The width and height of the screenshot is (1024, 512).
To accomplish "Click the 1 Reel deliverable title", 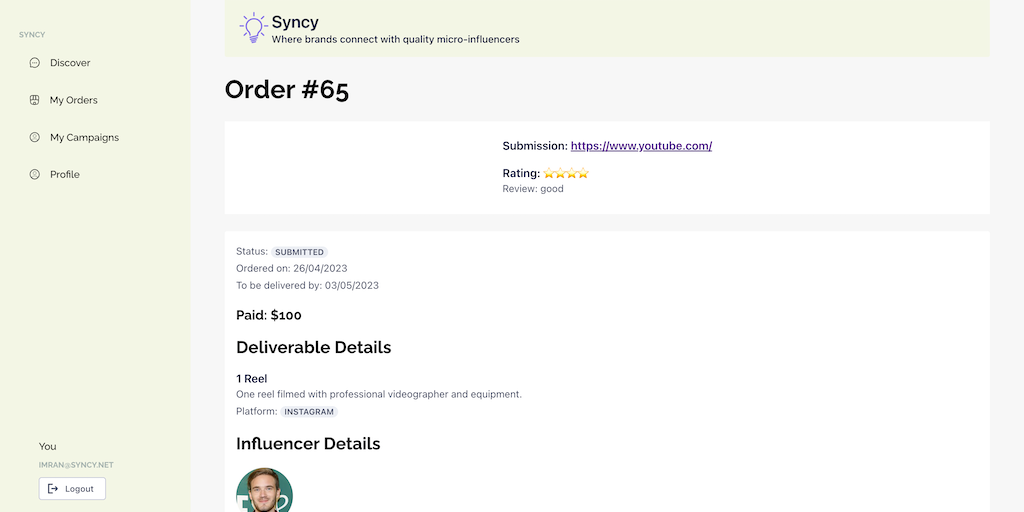I will pyautogui.click(x=252, y=379).
